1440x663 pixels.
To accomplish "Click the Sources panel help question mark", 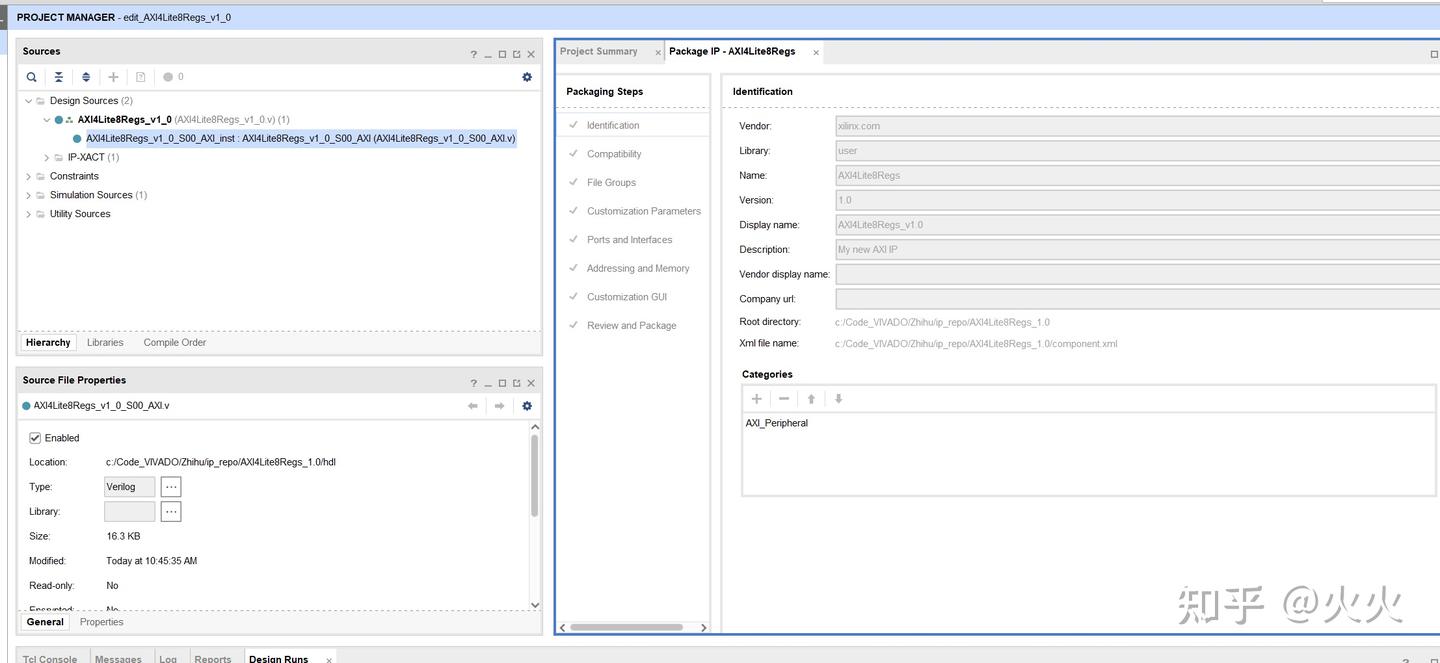I will [474, 54].
